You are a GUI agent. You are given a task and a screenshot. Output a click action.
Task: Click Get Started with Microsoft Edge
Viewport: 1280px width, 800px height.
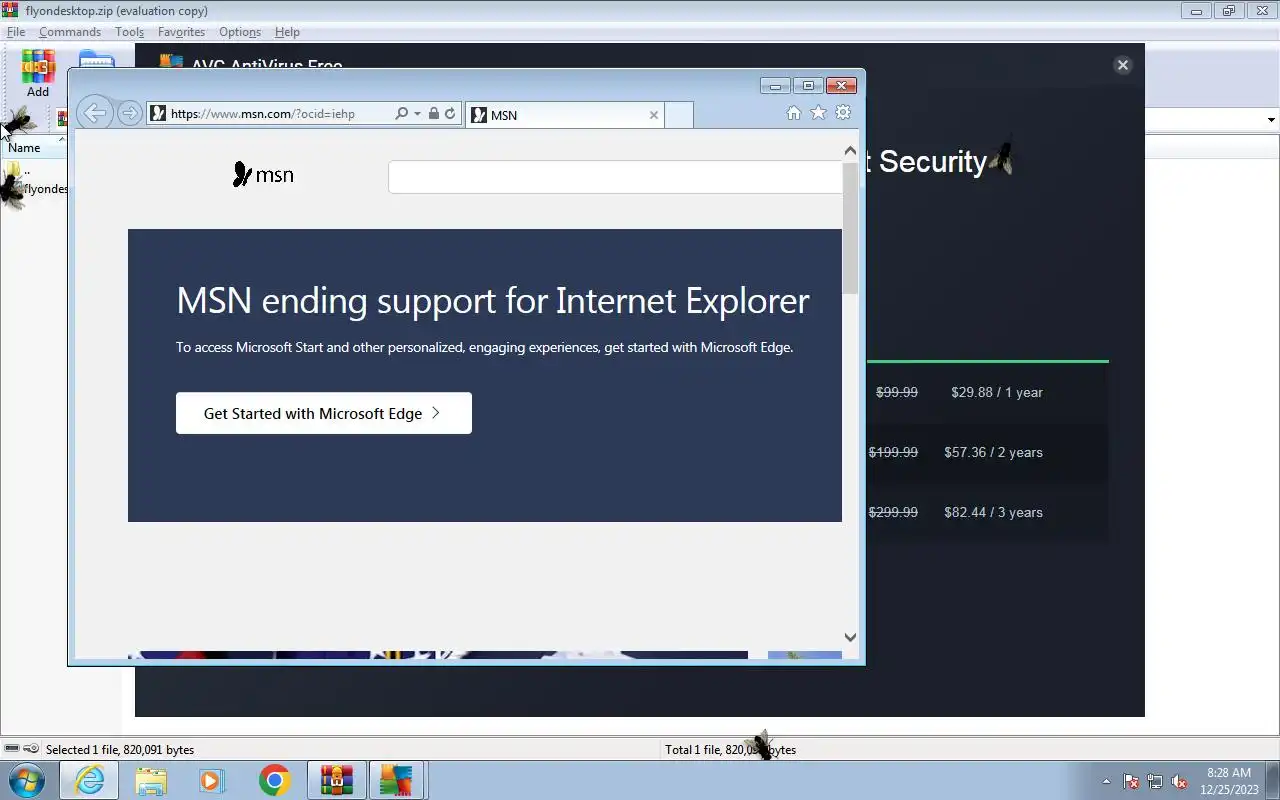click(x=324, y=413)
